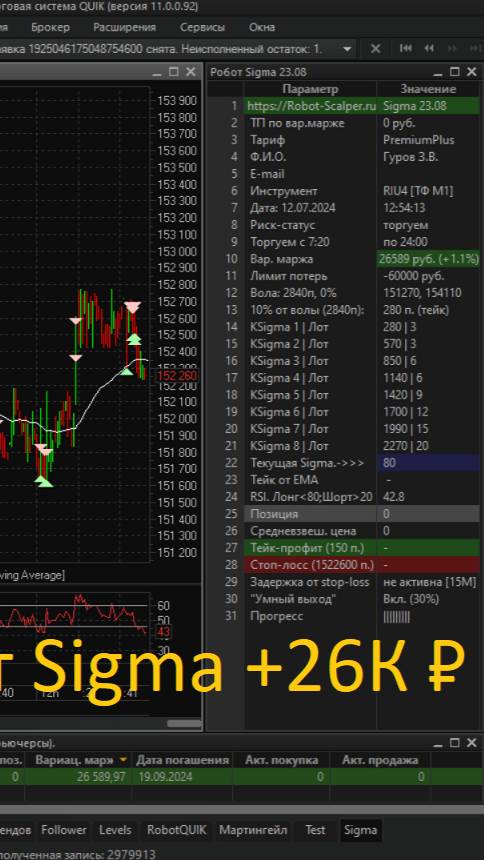Switch to the Мартингейл tab

tap(253, 830)
